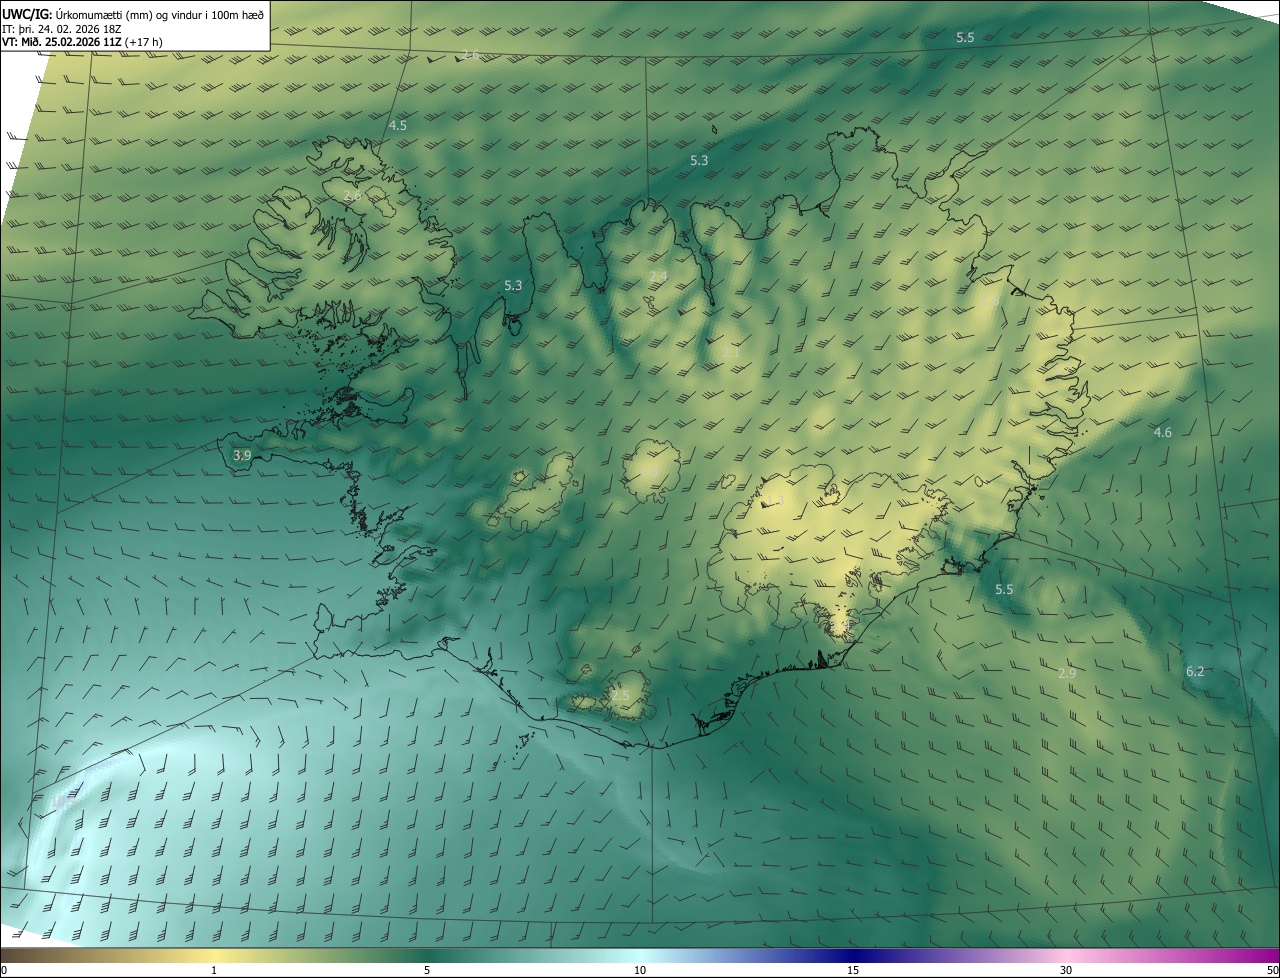1280x978 pixels.
Task: Click the 2.6 value label over the Westfjords
Action: click(352, 196)
